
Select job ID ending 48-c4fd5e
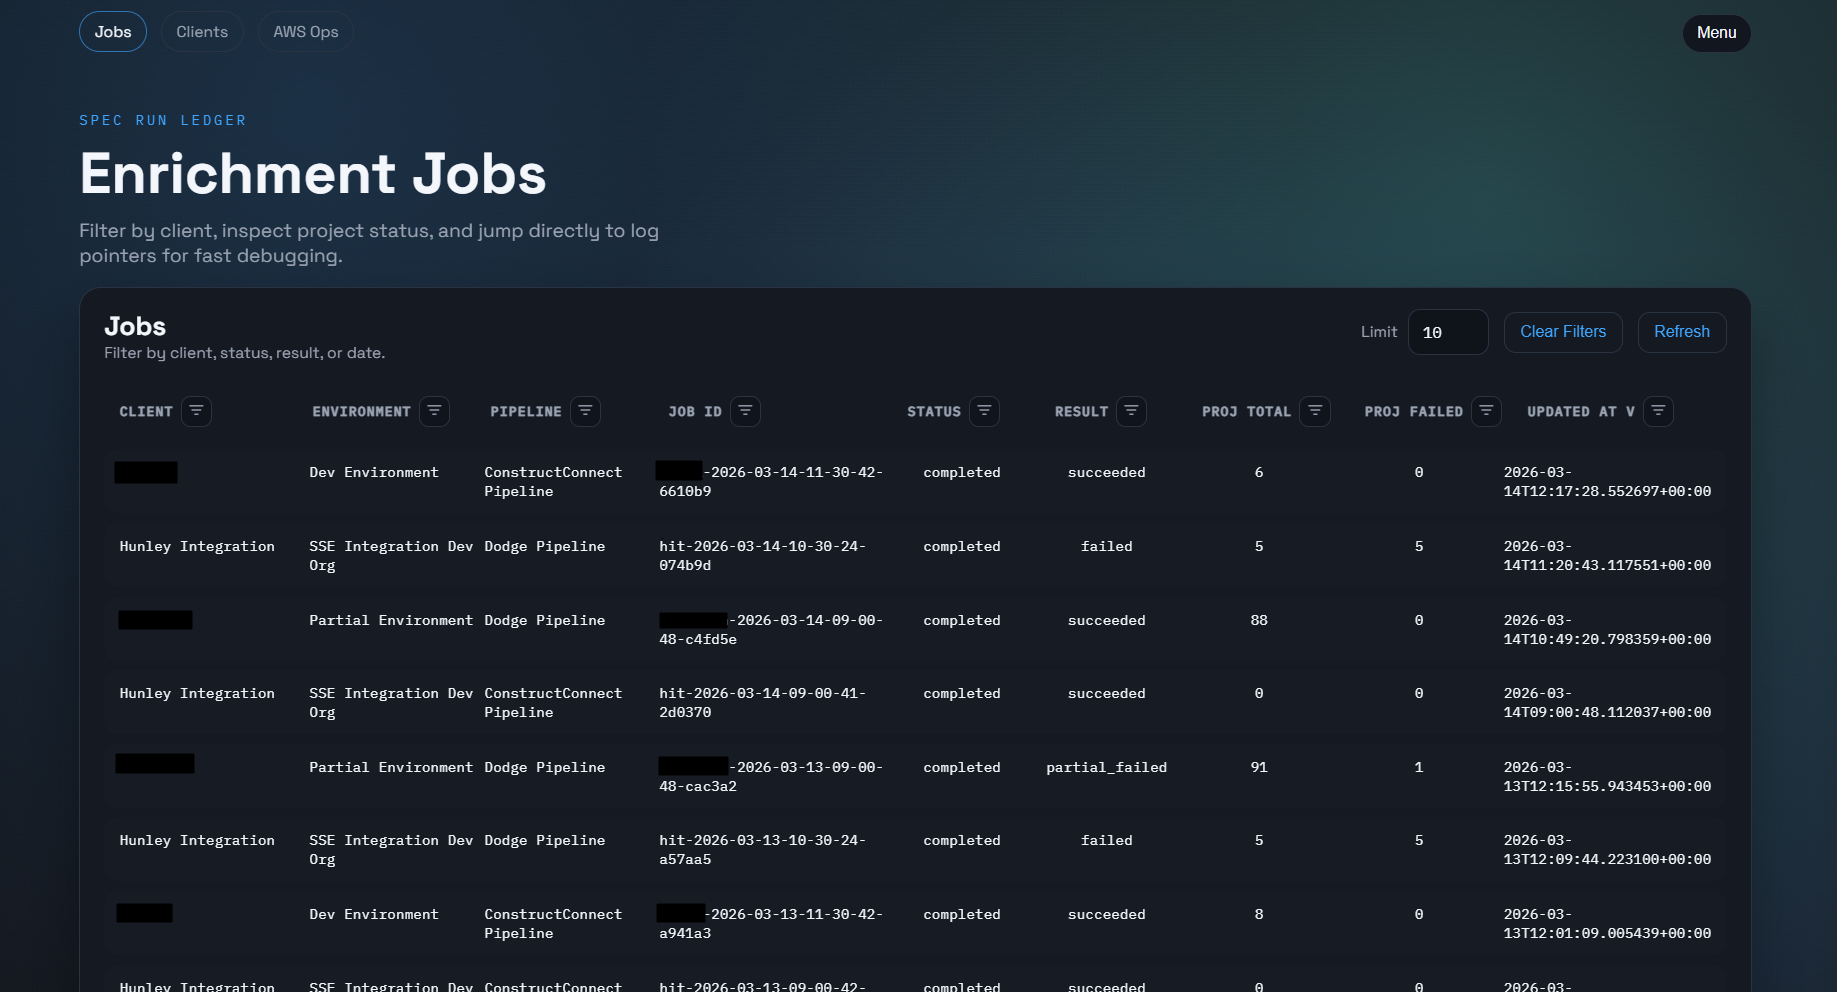tap(770, 630)
